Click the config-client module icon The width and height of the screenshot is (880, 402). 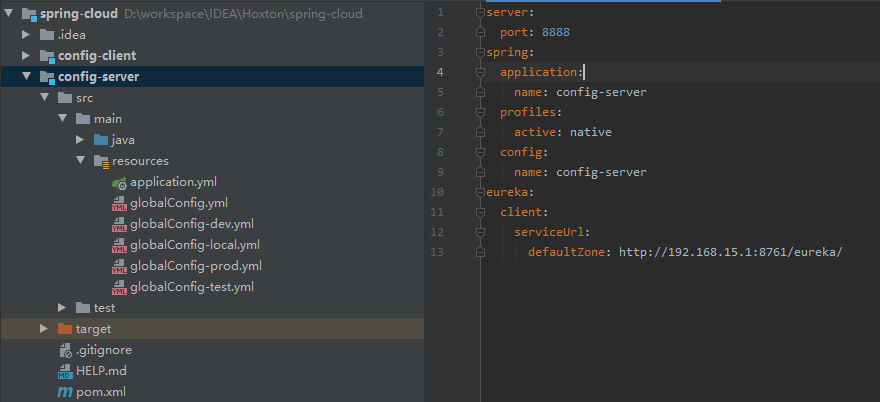click(47, 56)
